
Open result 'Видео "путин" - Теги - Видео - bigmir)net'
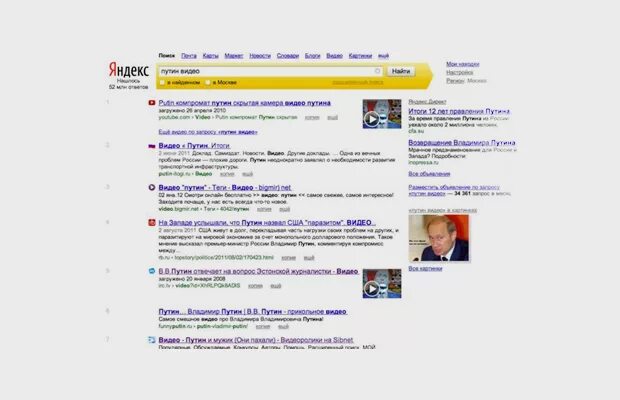pos(225,187)
